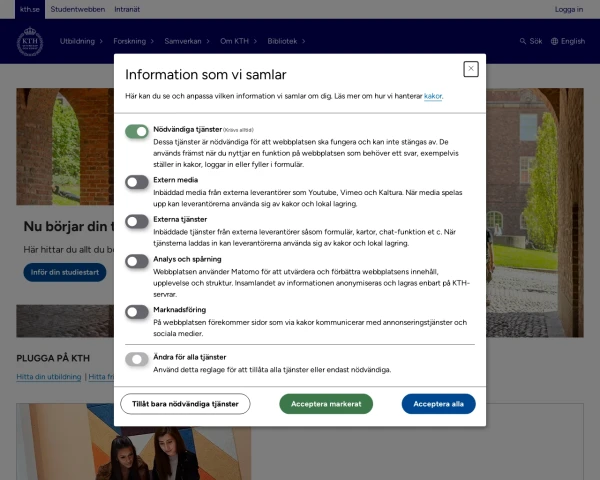The width and height of the screenshot is (600, 480).
Task: Click the Marknadsföring heading text
Action: [179, 310]
